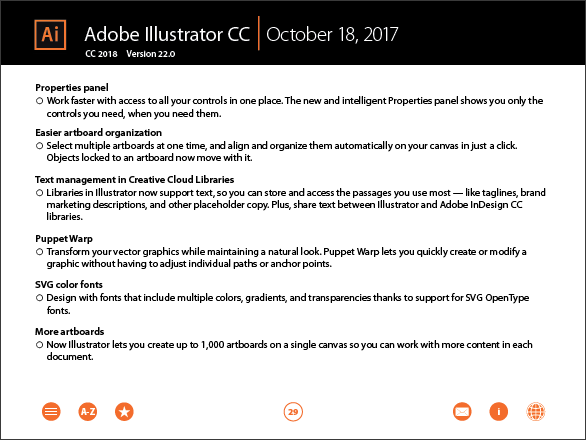This screenshot has height=440, width=586.
Task: Open the menu list icon
Action: (51, 412)
